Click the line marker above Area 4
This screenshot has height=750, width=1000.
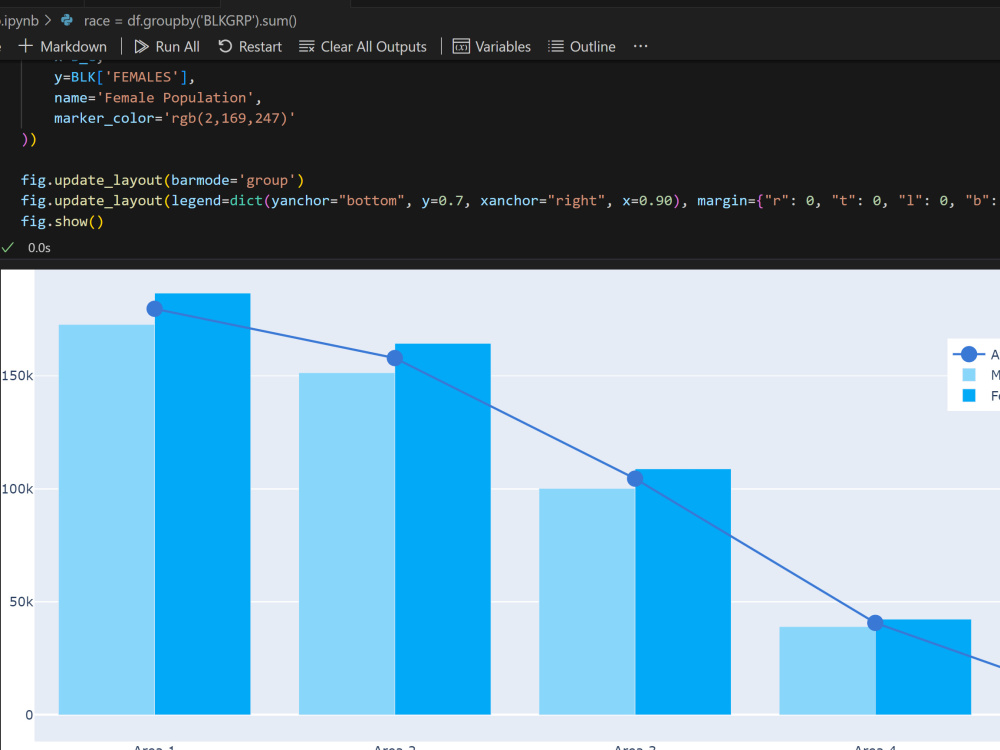876,623
